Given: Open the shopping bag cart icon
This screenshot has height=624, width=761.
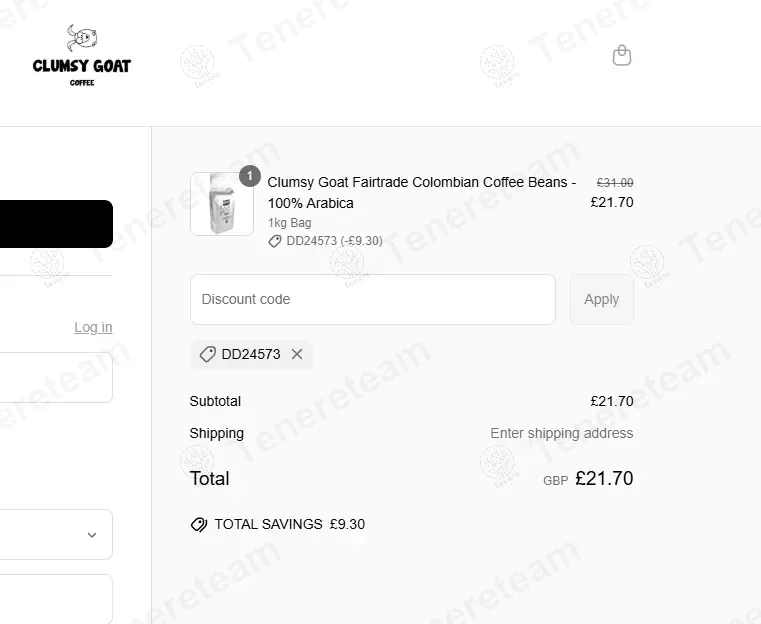Looking at the screenshot, I should 622,55.
